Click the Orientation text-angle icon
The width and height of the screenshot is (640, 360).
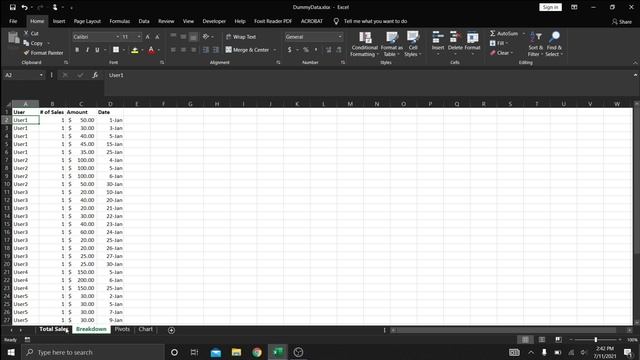pyautogui.click(x=206, y=37)
